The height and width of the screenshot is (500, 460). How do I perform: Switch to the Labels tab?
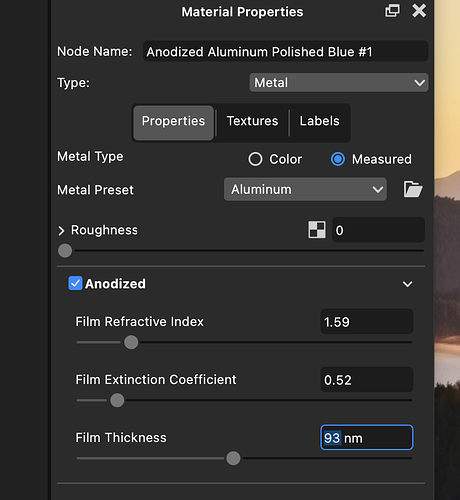(319, 121)
